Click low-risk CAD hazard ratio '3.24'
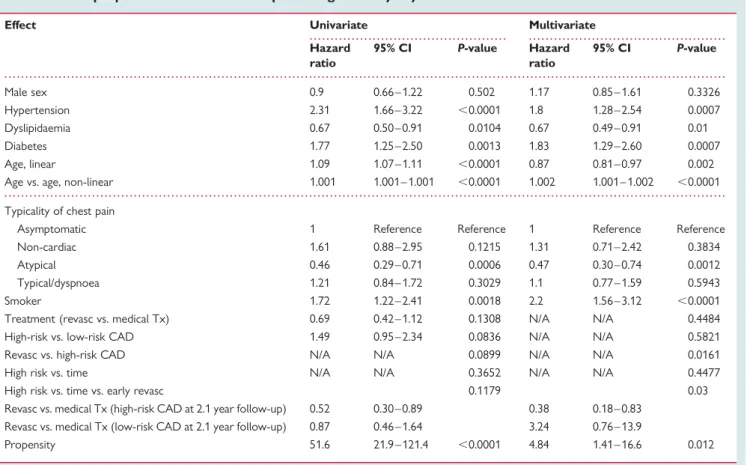The height and width of the screenshot is (465, 750). pyautogui.click(x=539, y=427)
